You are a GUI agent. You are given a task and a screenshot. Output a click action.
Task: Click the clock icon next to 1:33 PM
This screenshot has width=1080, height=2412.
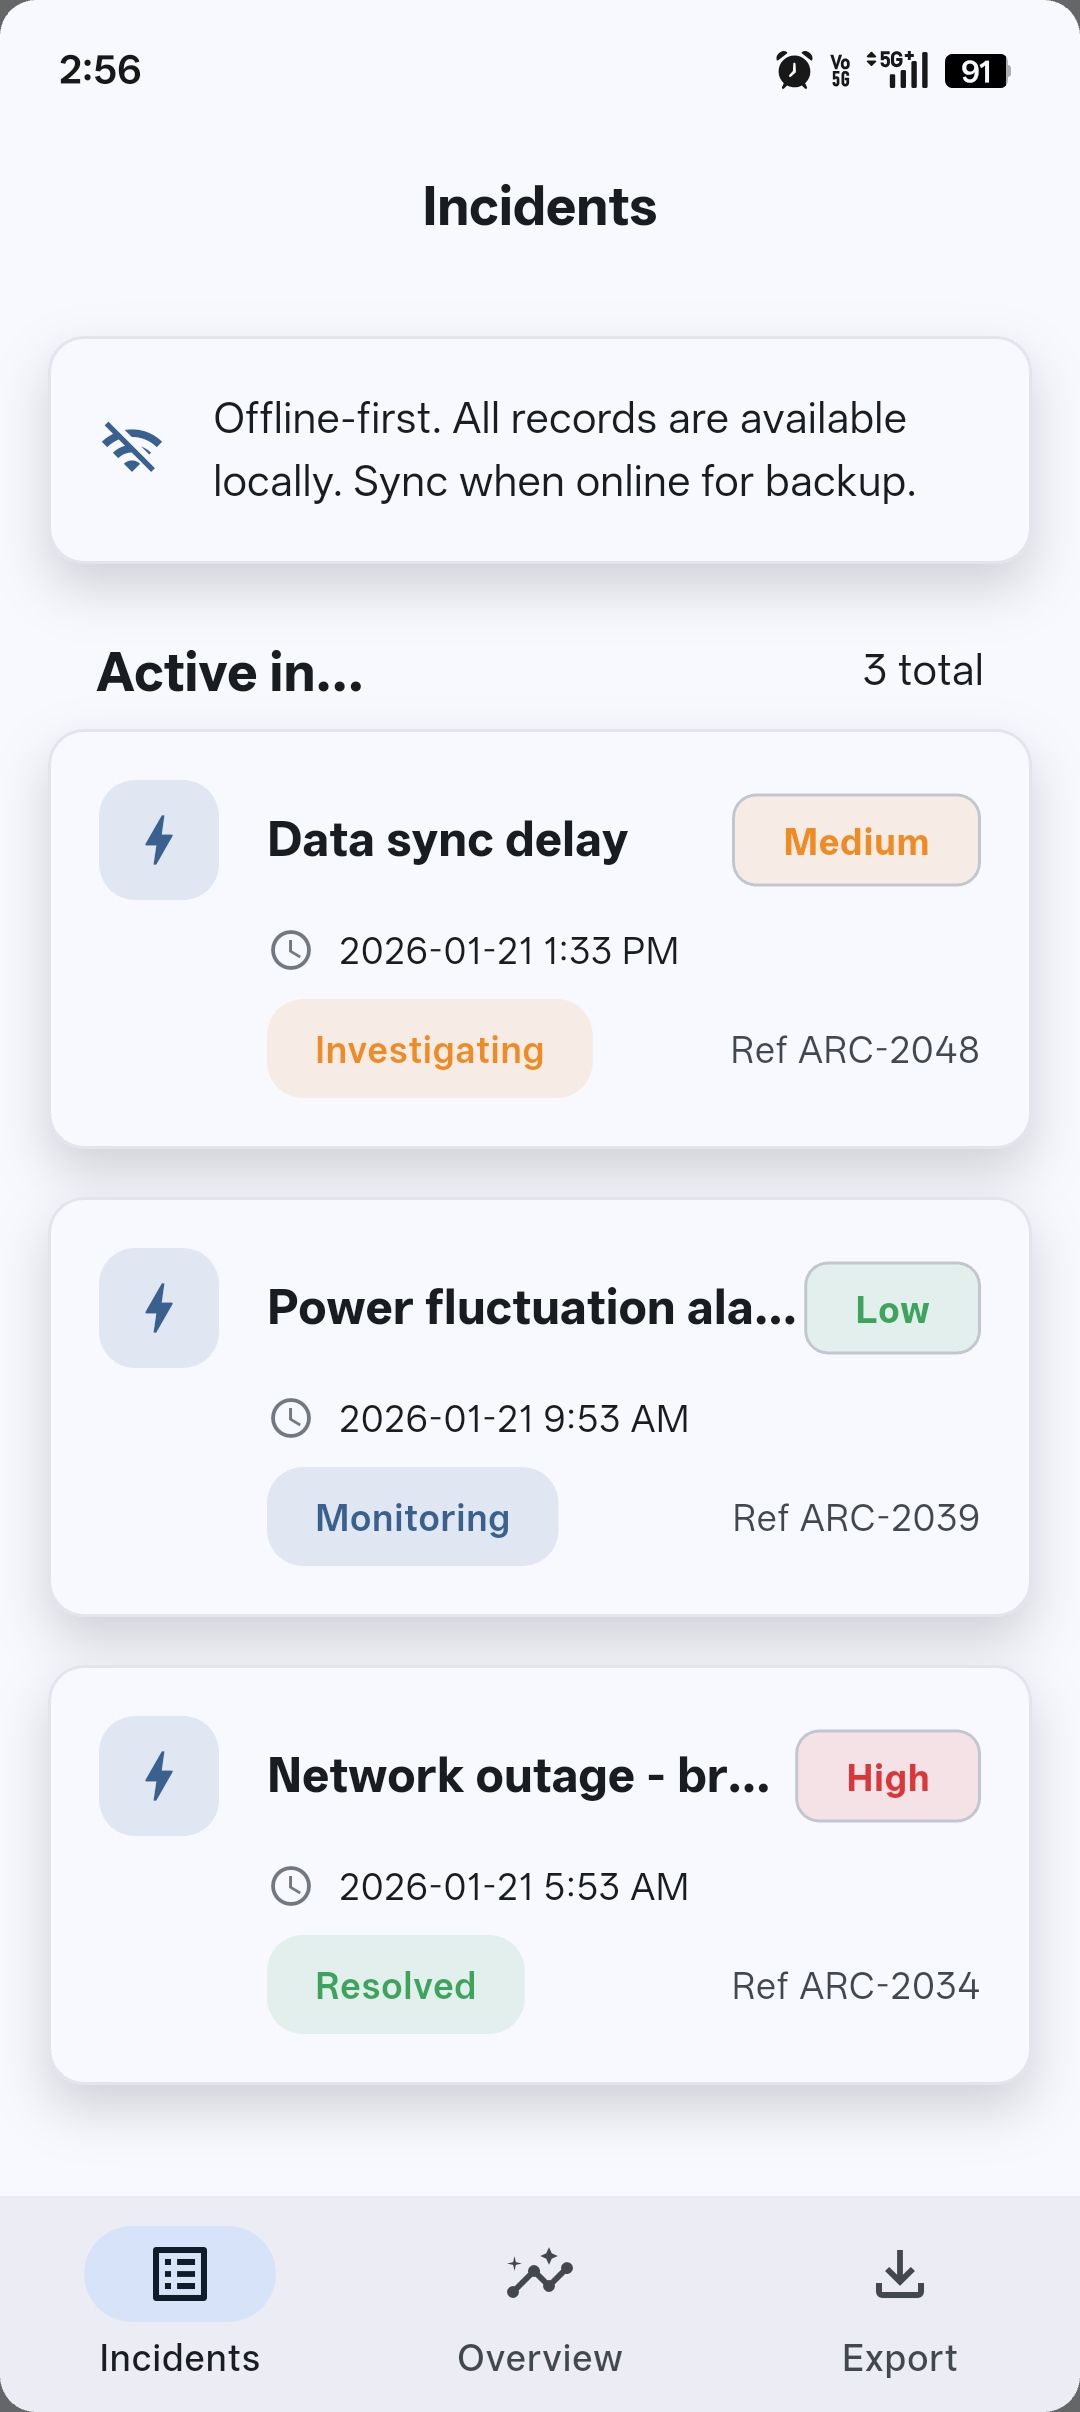click(291, 950)
